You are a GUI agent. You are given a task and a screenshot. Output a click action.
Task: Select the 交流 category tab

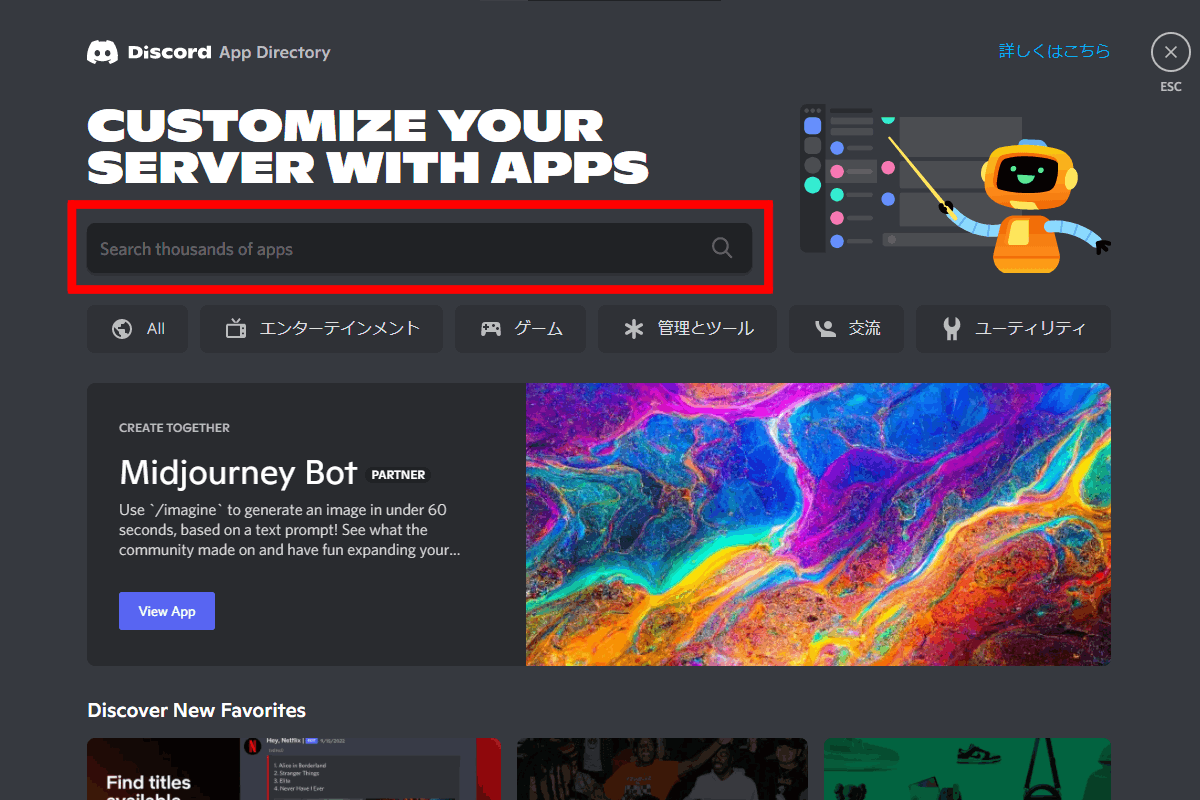pyautogui.click(x=846, y=329)
